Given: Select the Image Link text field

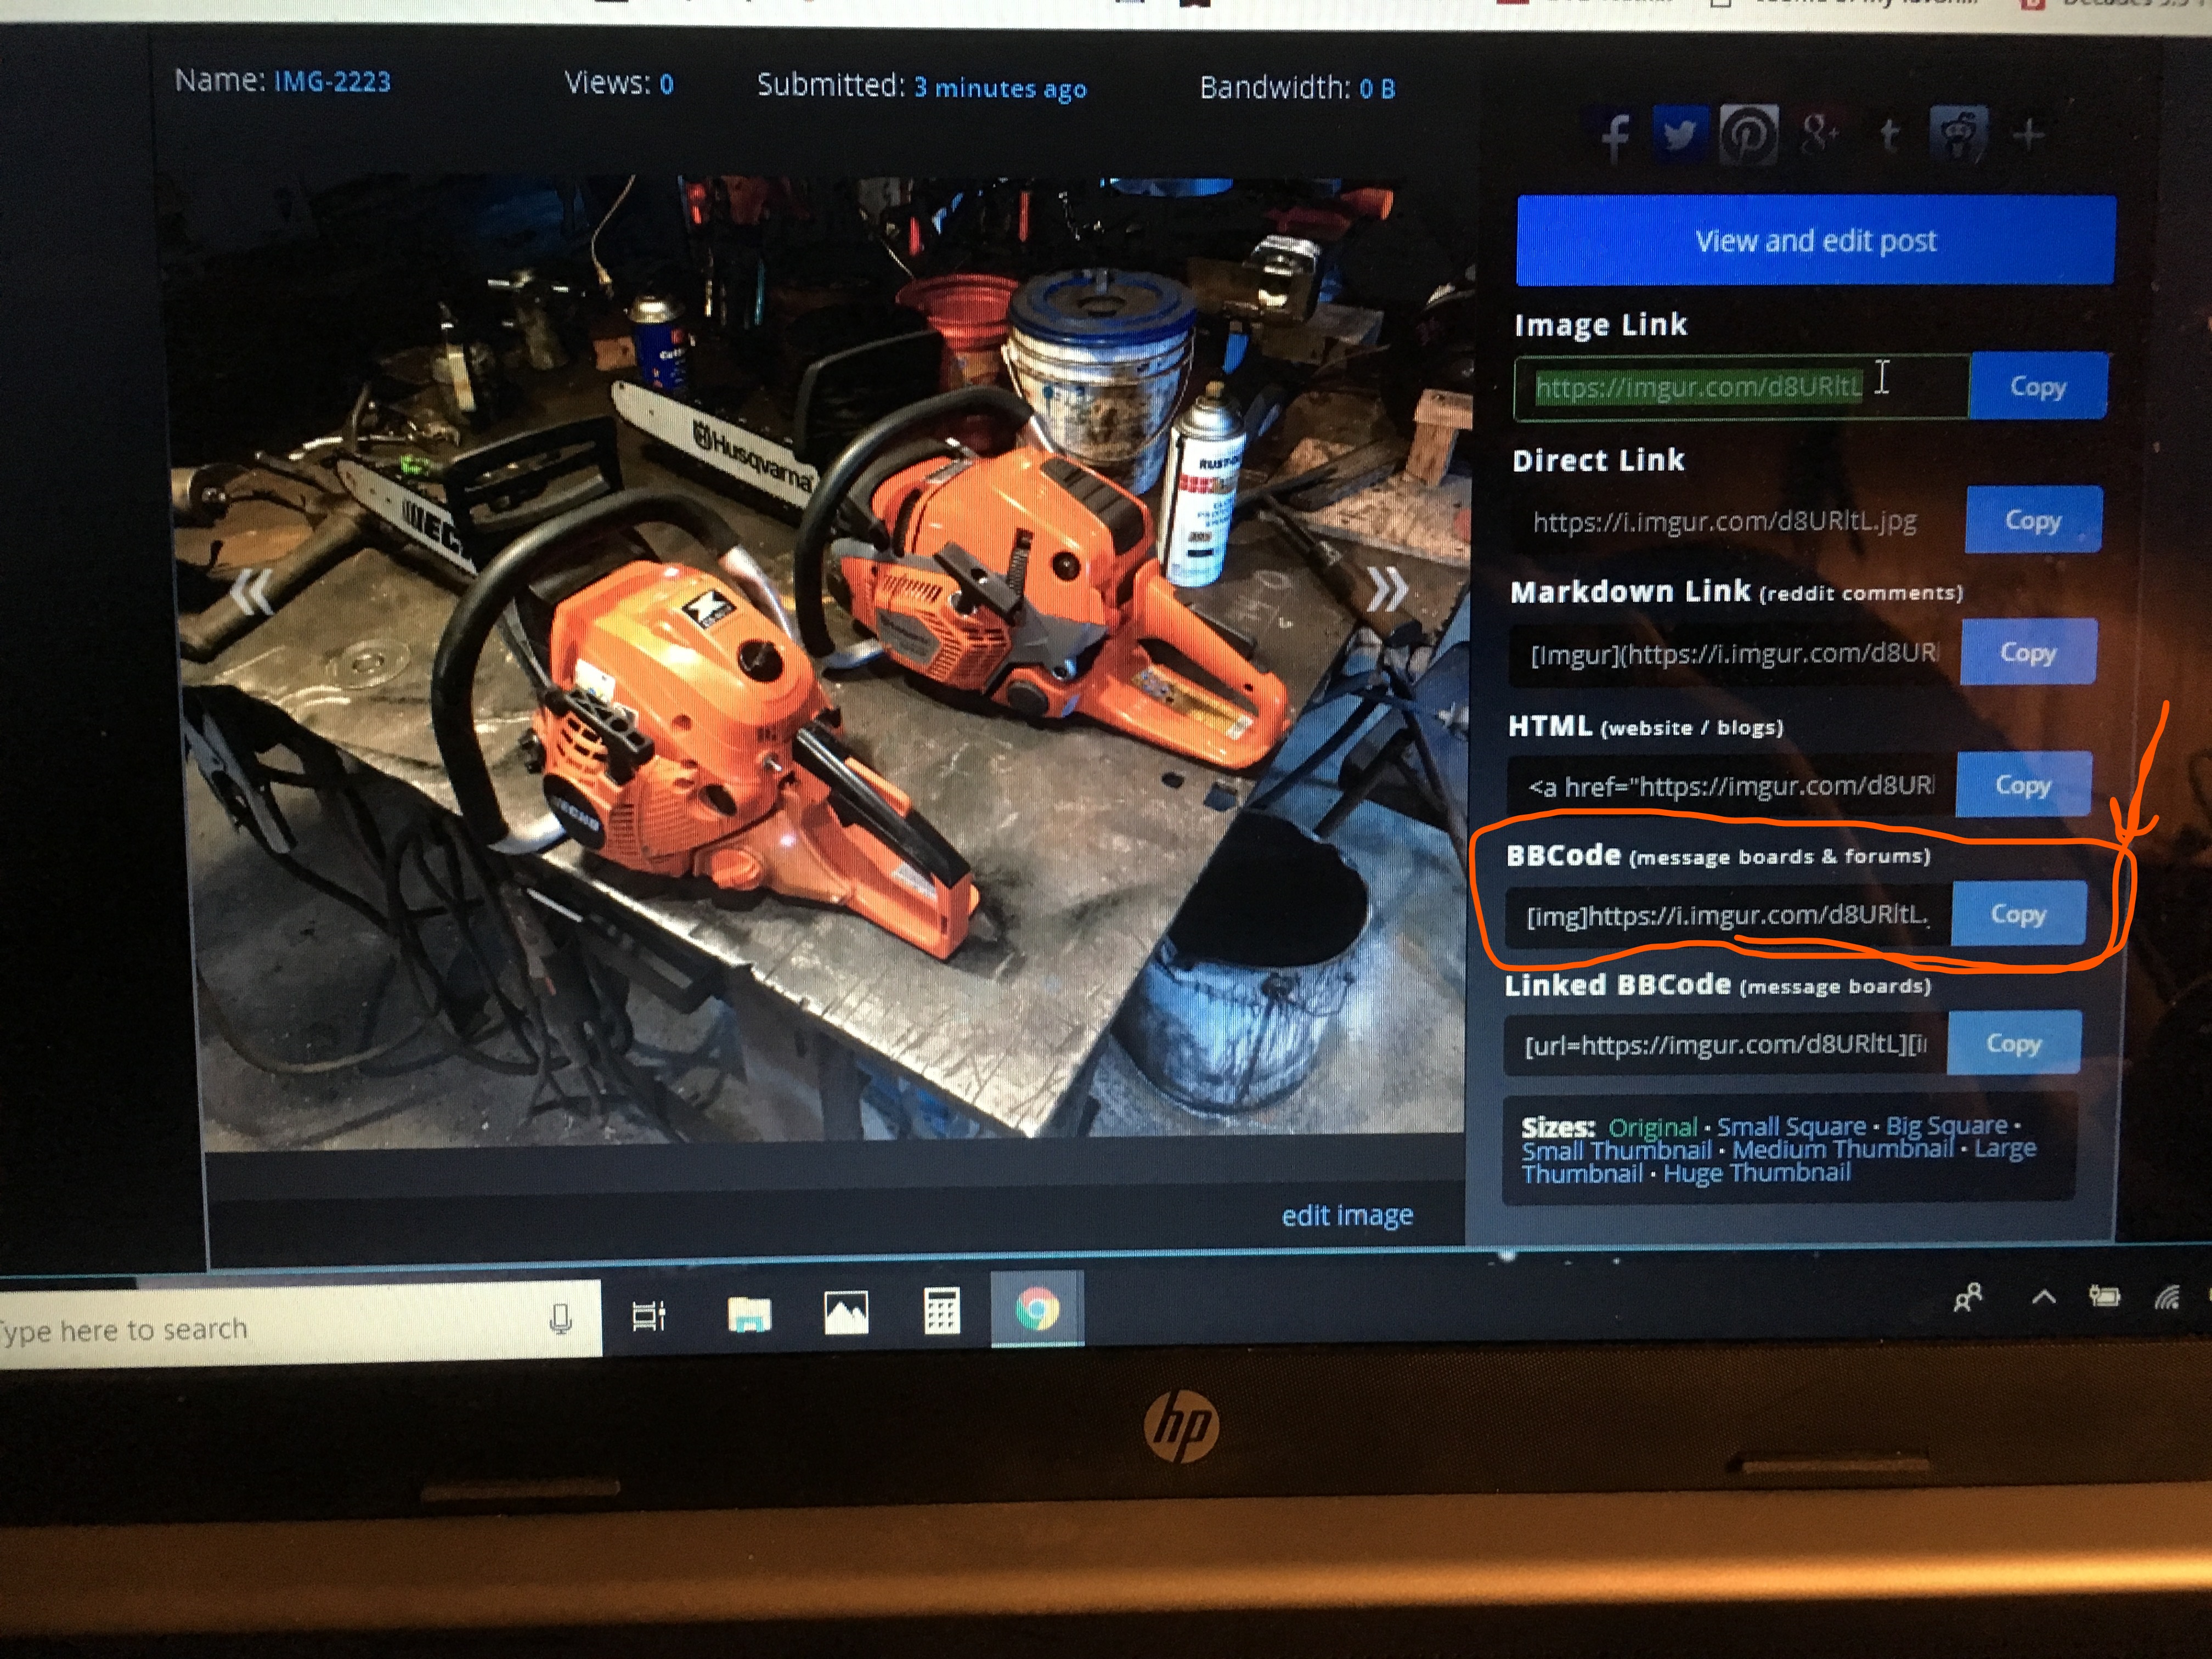Looking at the screenshot, I should [x=1742, y=387].
